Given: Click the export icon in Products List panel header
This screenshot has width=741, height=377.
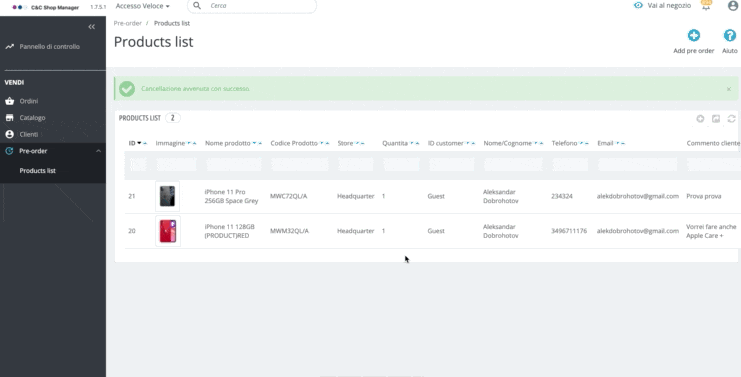Looking at the screenshot, I should [x=716, y=119].
